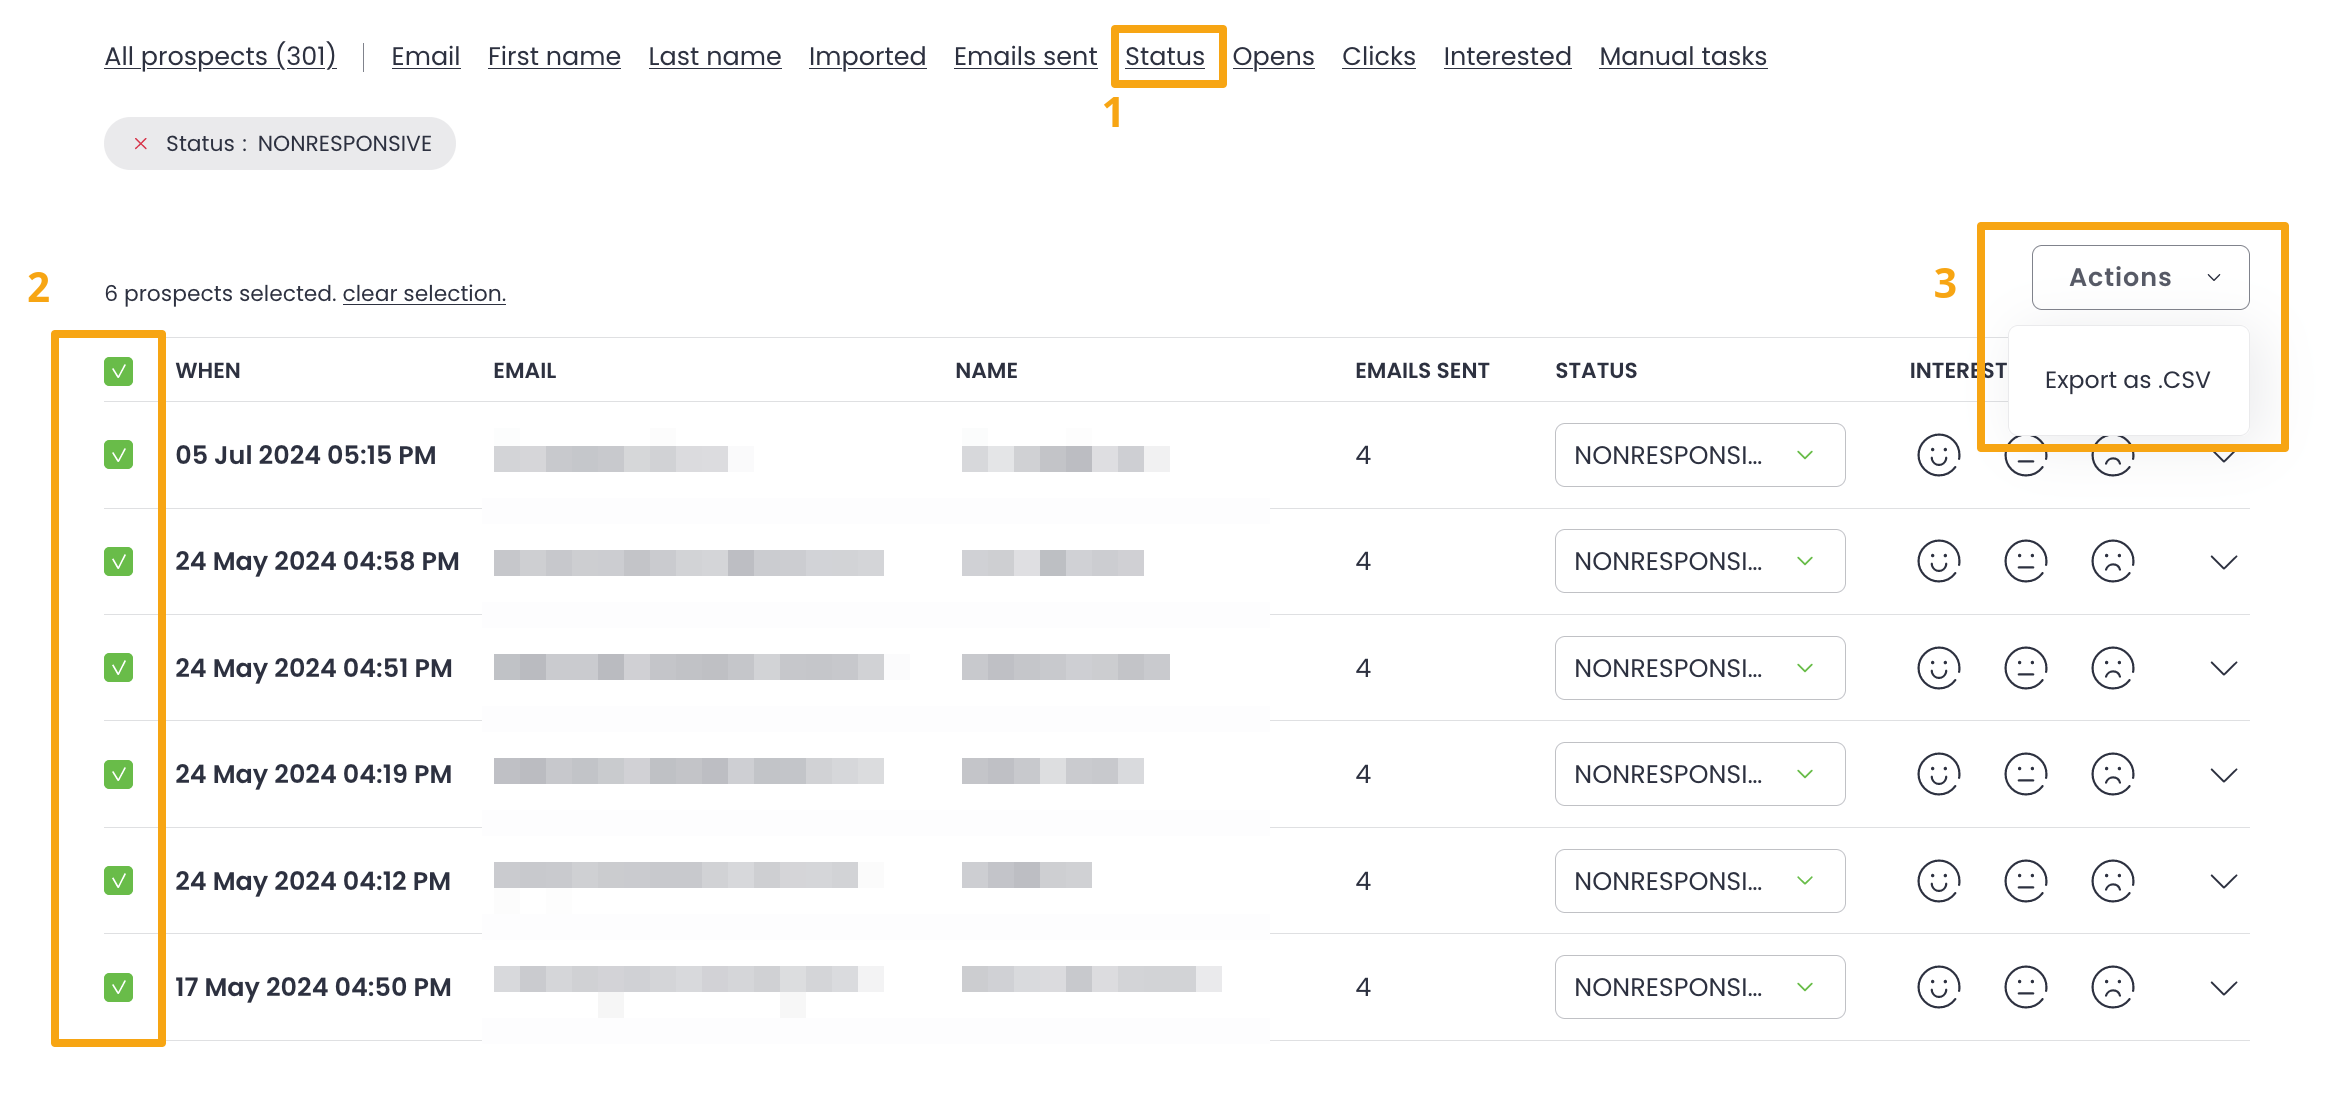Uncheck the select-all checkbox in header
Screen dimensions: 2332x1096
pos(118,371)
